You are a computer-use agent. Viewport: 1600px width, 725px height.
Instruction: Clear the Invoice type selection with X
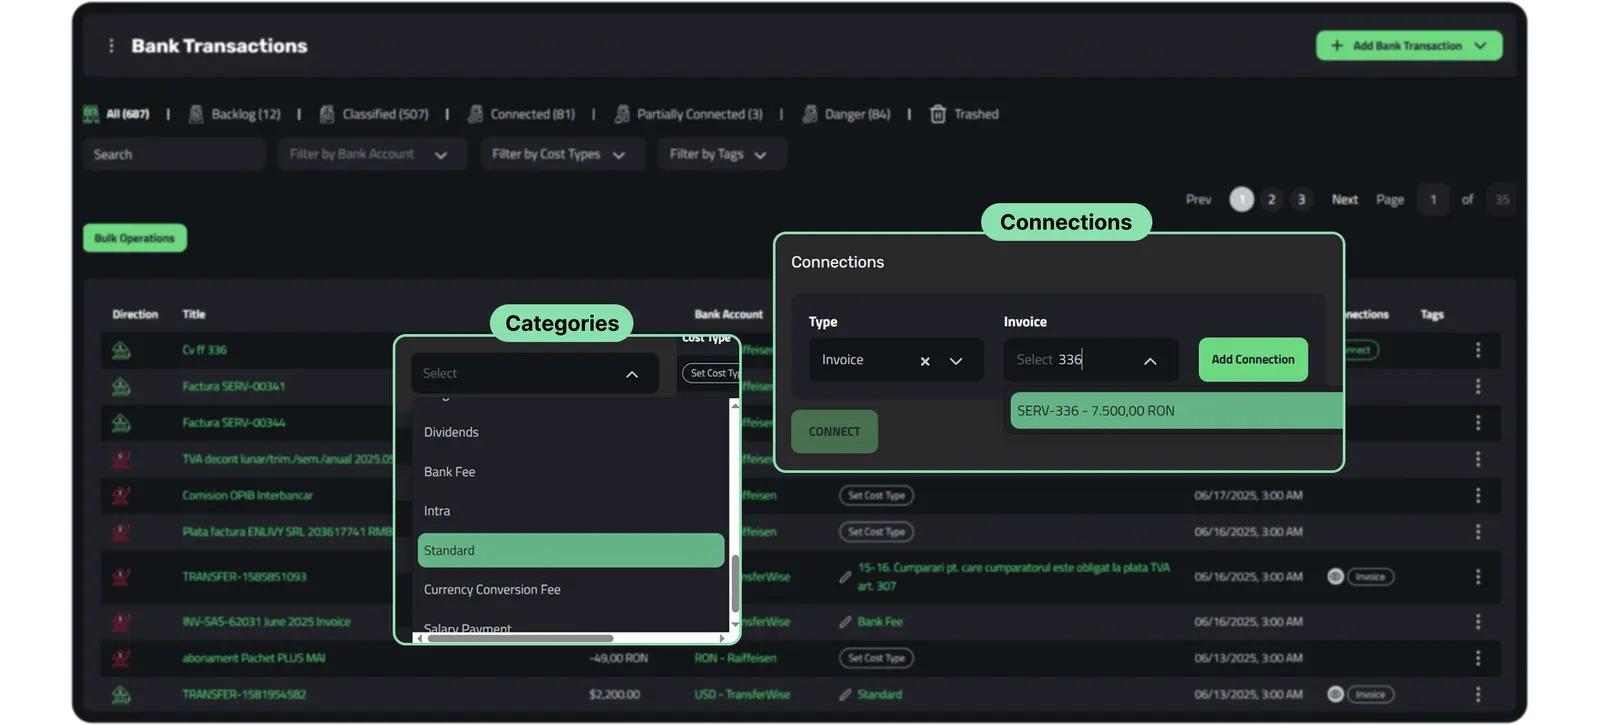(925, 361)
